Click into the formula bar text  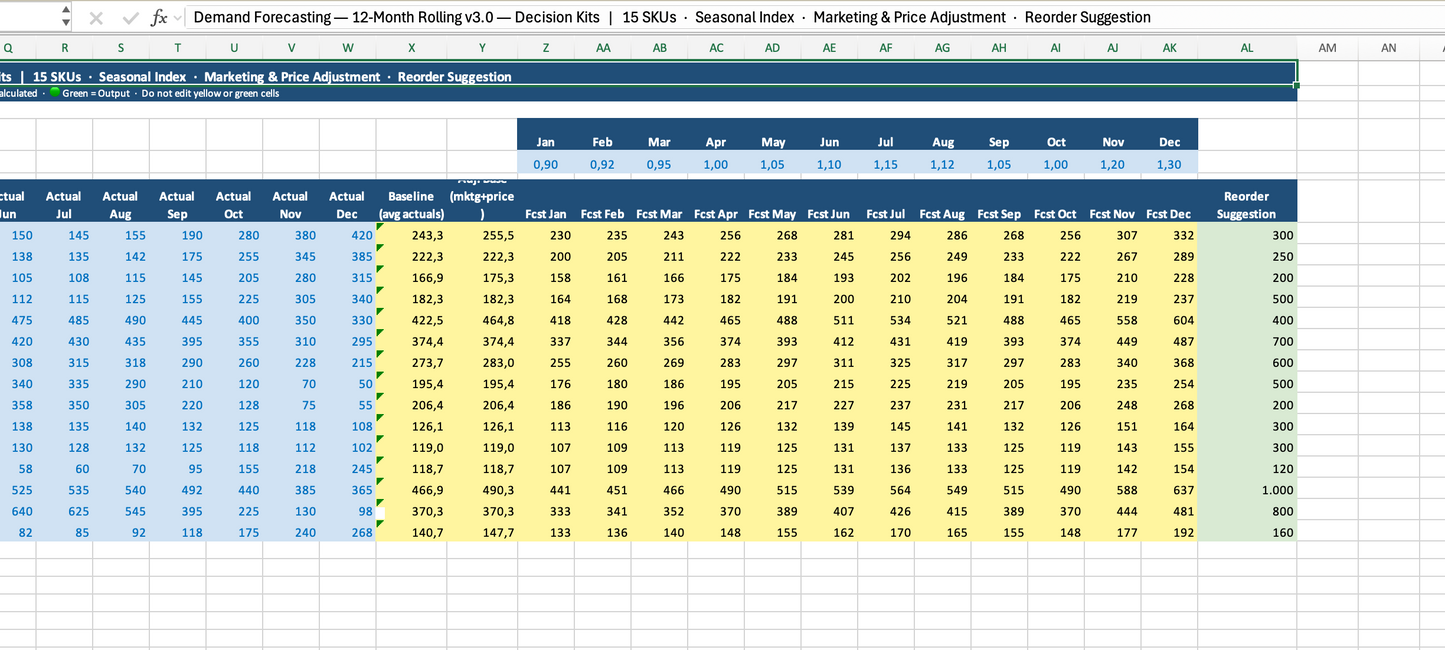pos(670,18)
